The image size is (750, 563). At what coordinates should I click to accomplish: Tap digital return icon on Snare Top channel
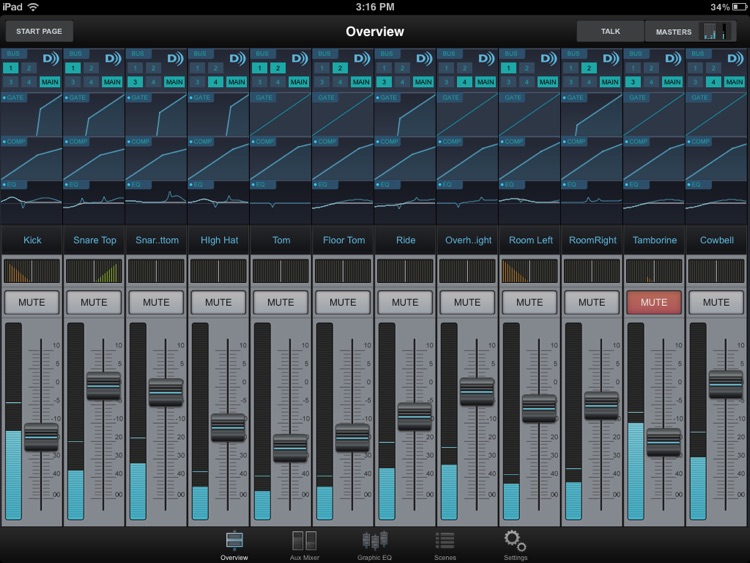pyautogui.click(x=113, y=58)
